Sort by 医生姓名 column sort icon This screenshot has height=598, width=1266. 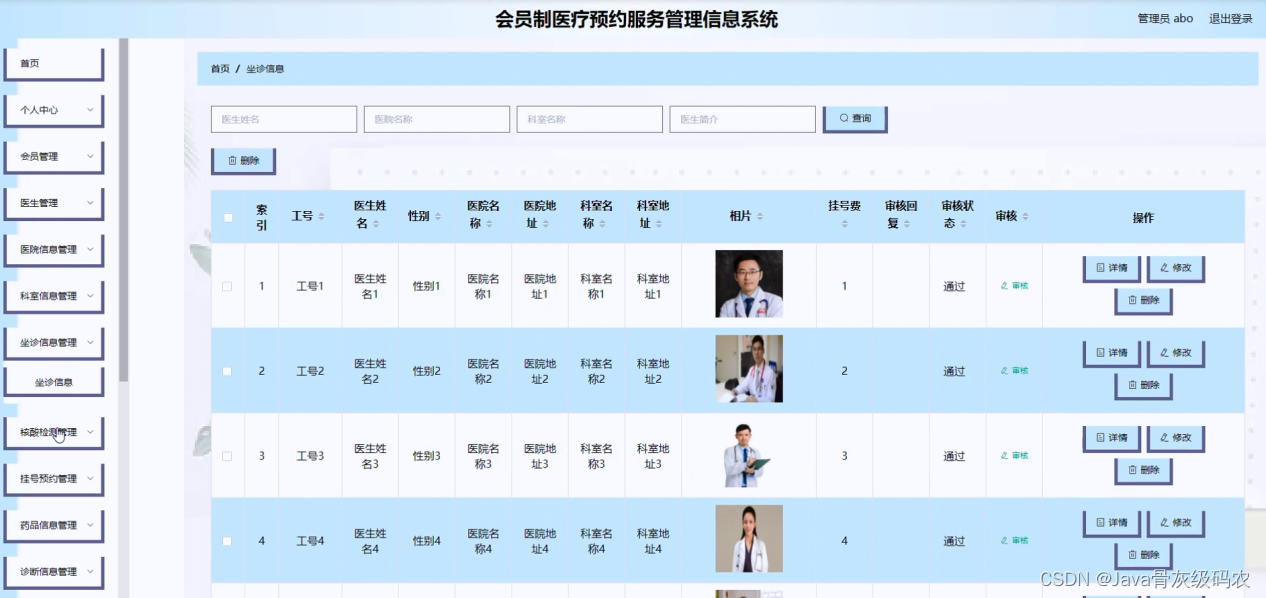click(x=376, y=224)
